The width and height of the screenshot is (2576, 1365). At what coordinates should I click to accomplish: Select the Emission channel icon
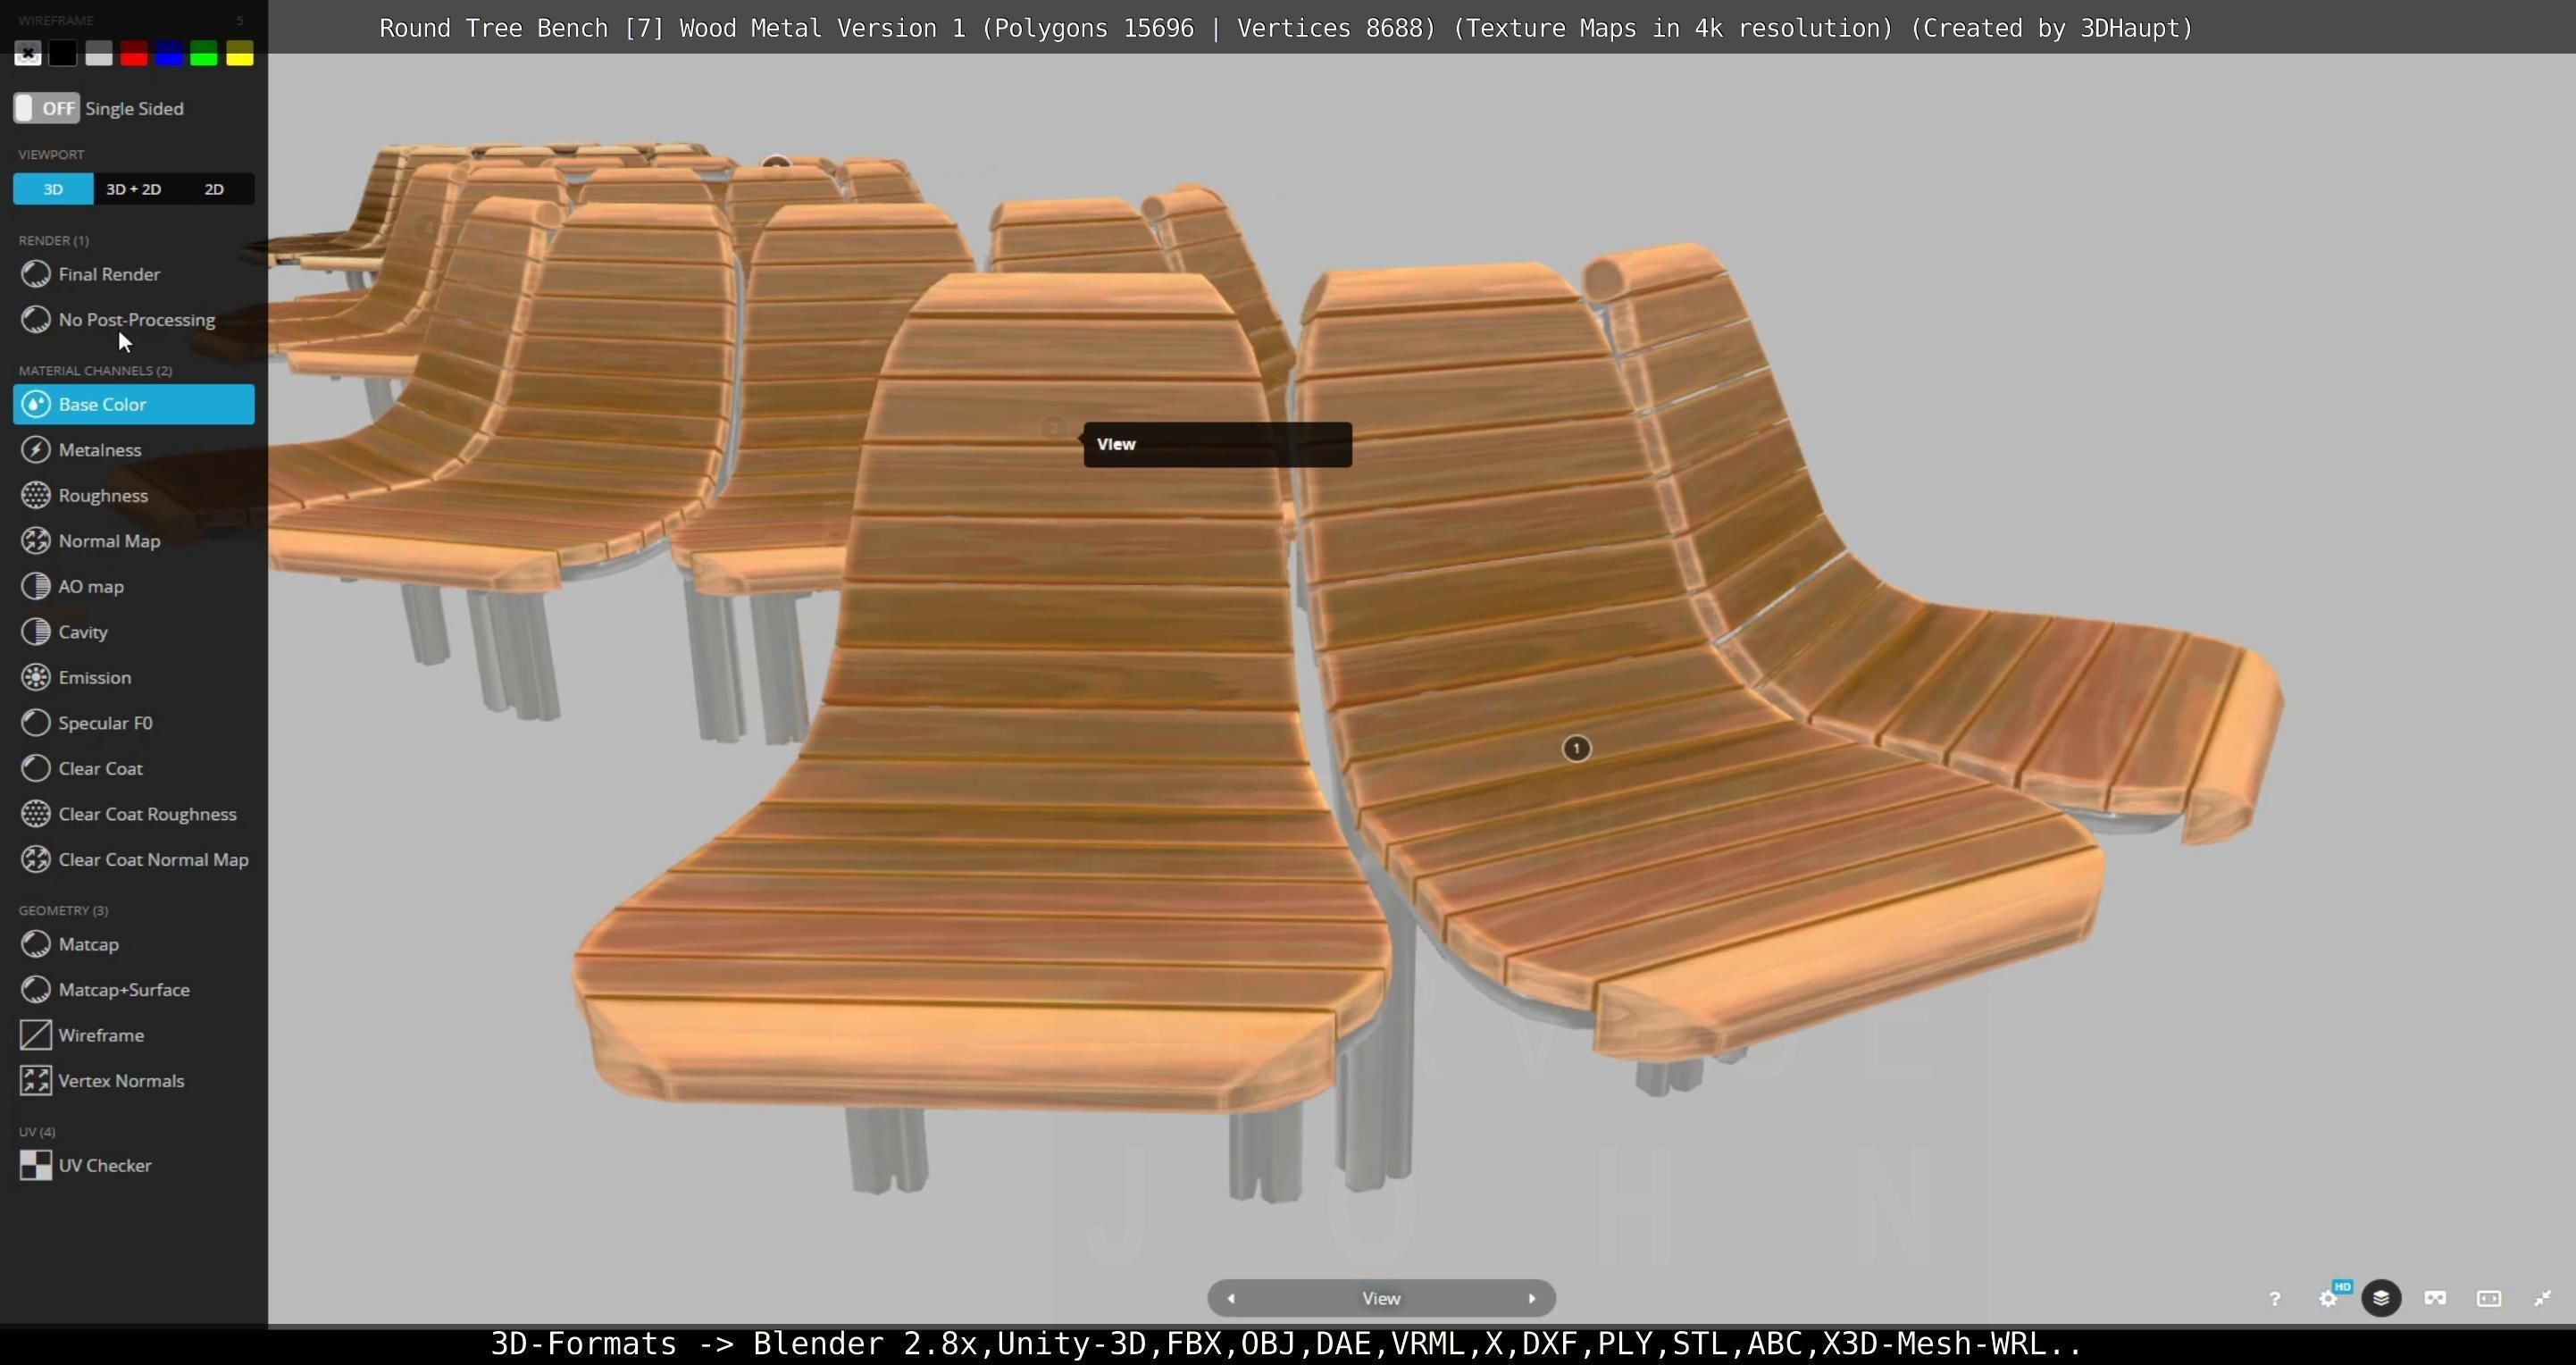point(36,677)
